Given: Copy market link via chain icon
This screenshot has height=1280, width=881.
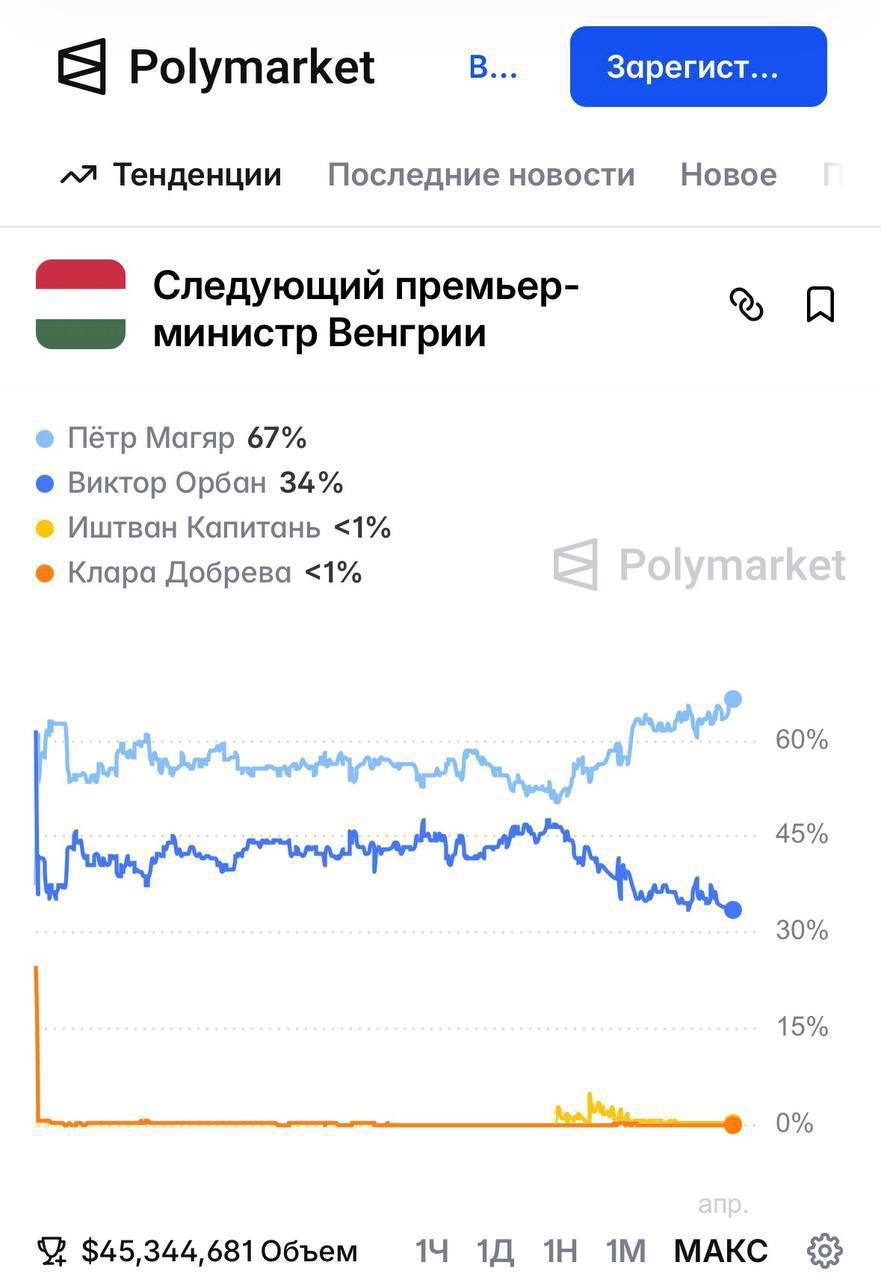Looking at the screenshot, I should [746, 304].
